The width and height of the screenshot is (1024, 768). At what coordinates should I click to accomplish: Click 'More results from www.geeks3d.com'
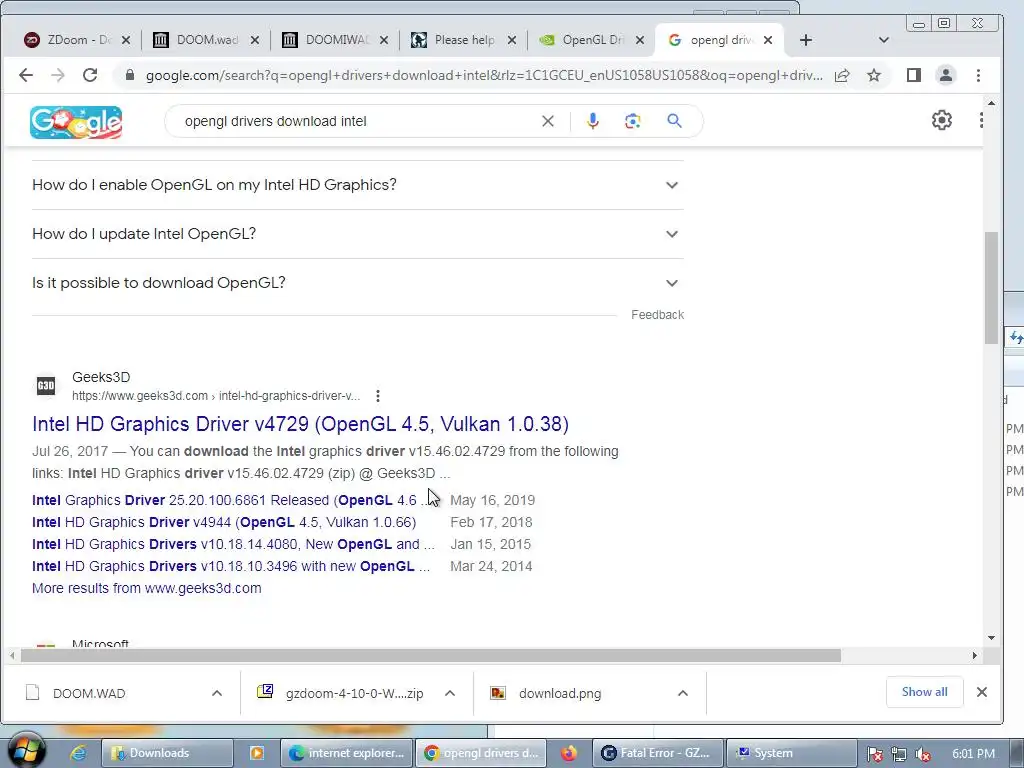click(x=147, y=588)
